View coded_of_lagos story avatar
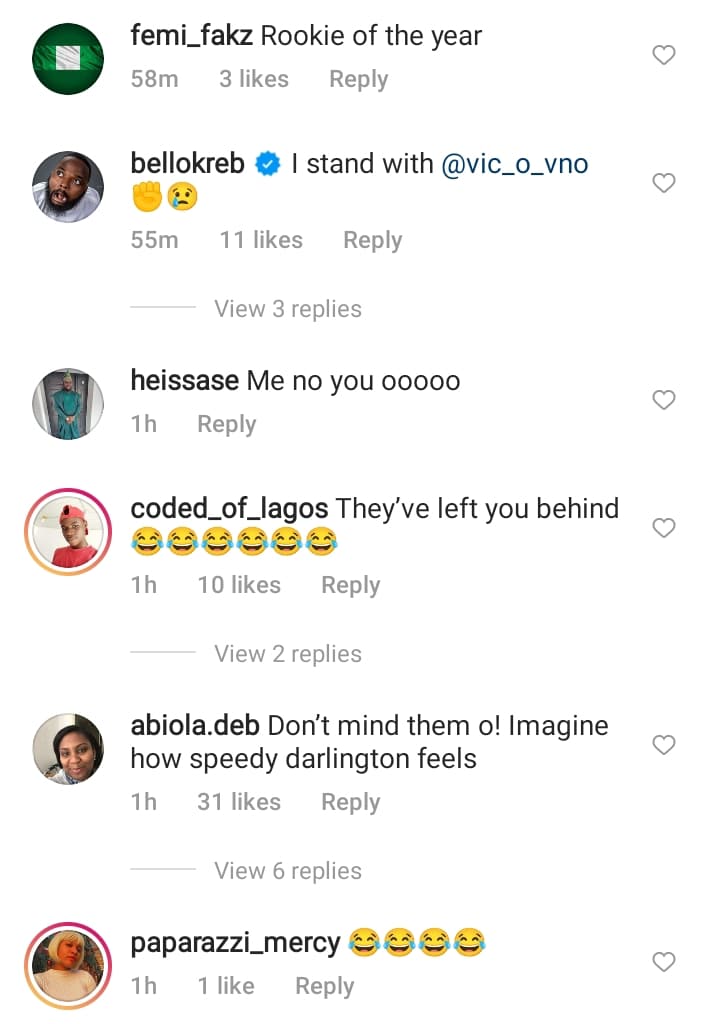This screenshot has height=1024, width=720. click(x=68, y=531)
